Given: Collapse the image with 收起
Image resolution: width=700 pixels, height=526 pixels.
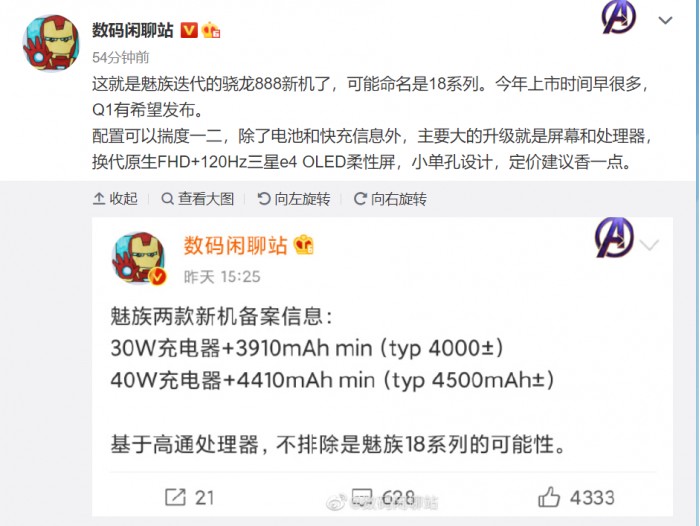Looking at the screenshot, I should [115, 199].
